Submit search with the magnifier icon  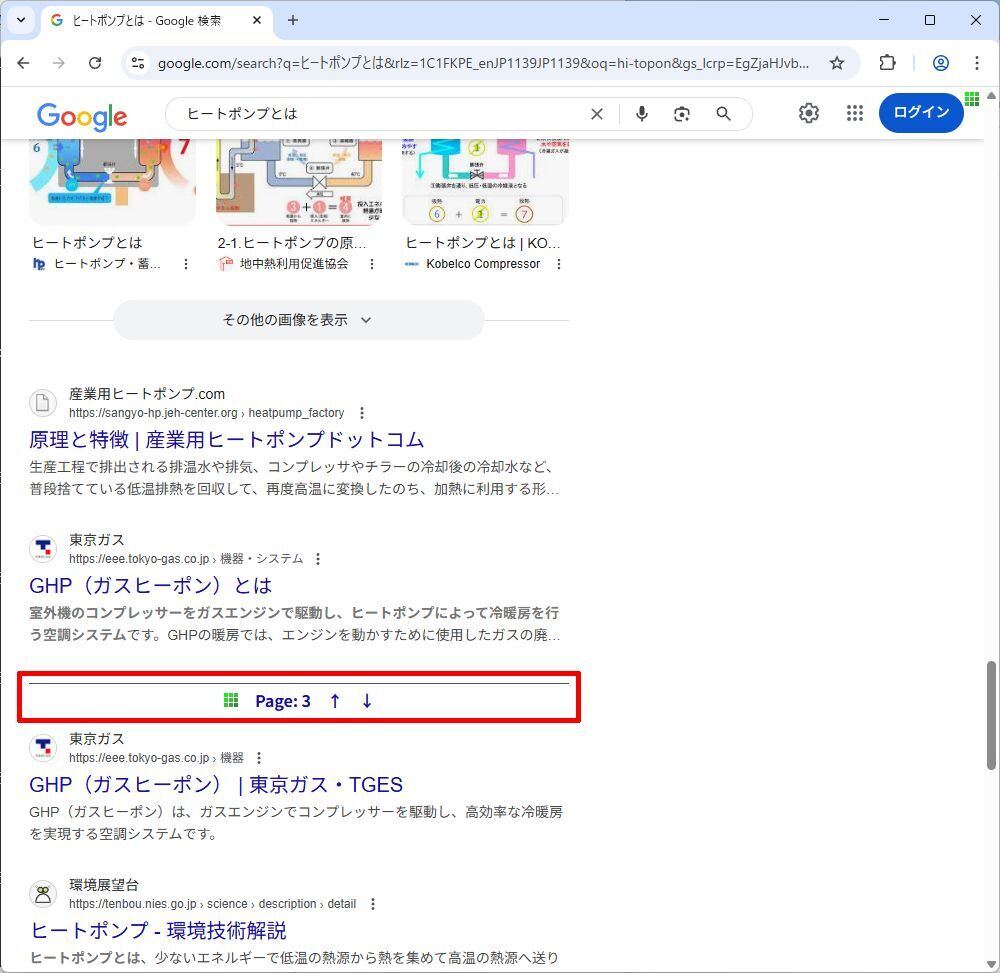(723, 113)
